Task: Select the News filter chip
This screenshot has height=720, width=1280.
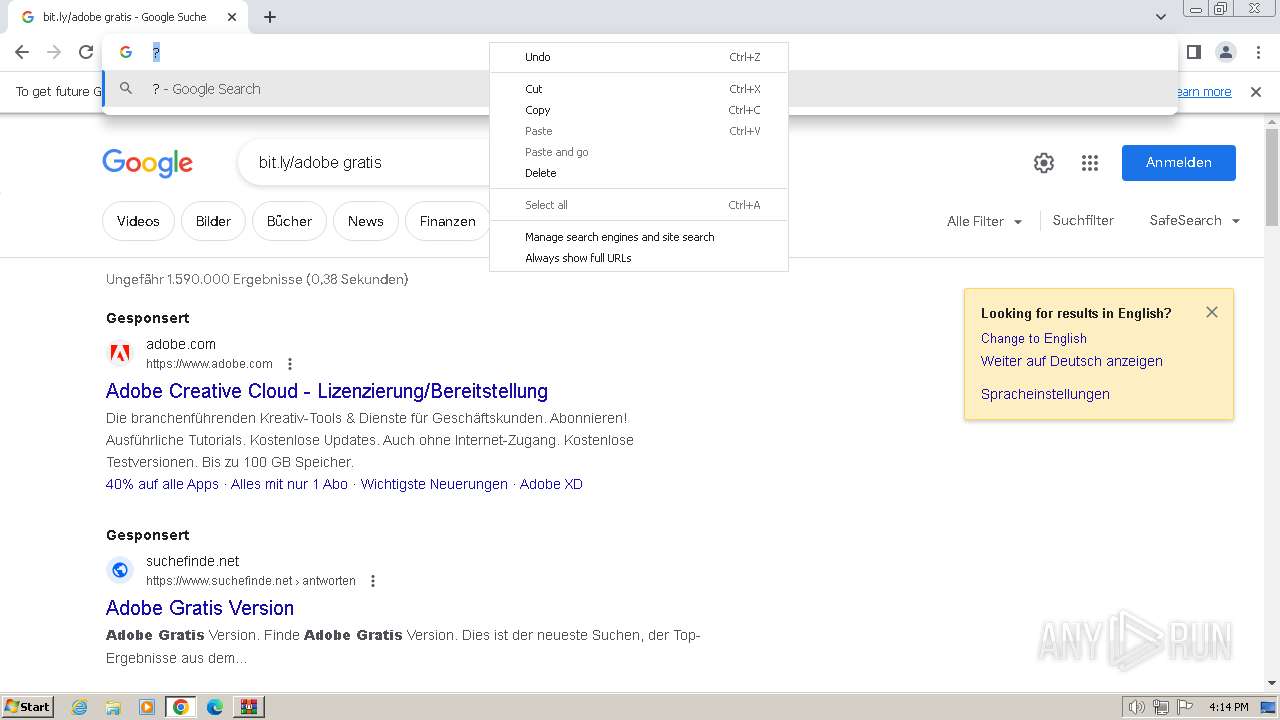Action: [x=366, y=221]
